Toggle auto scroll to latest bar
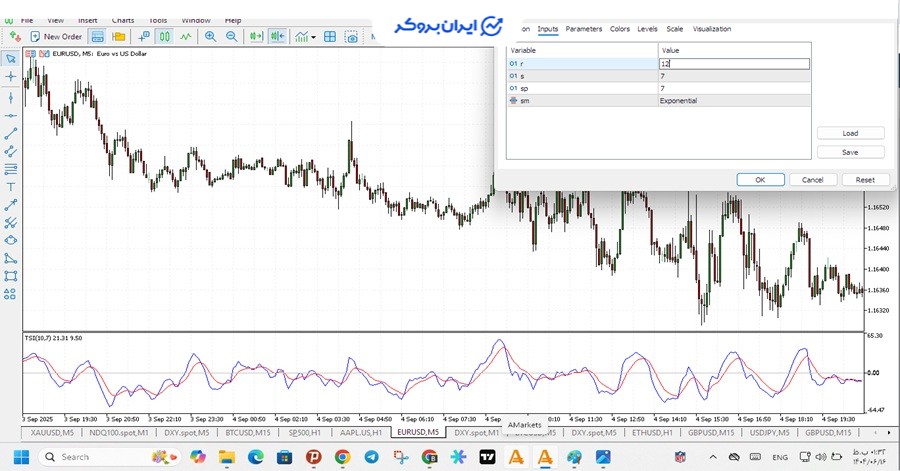The height and width of the screenshot is (471, 900). 256,37
